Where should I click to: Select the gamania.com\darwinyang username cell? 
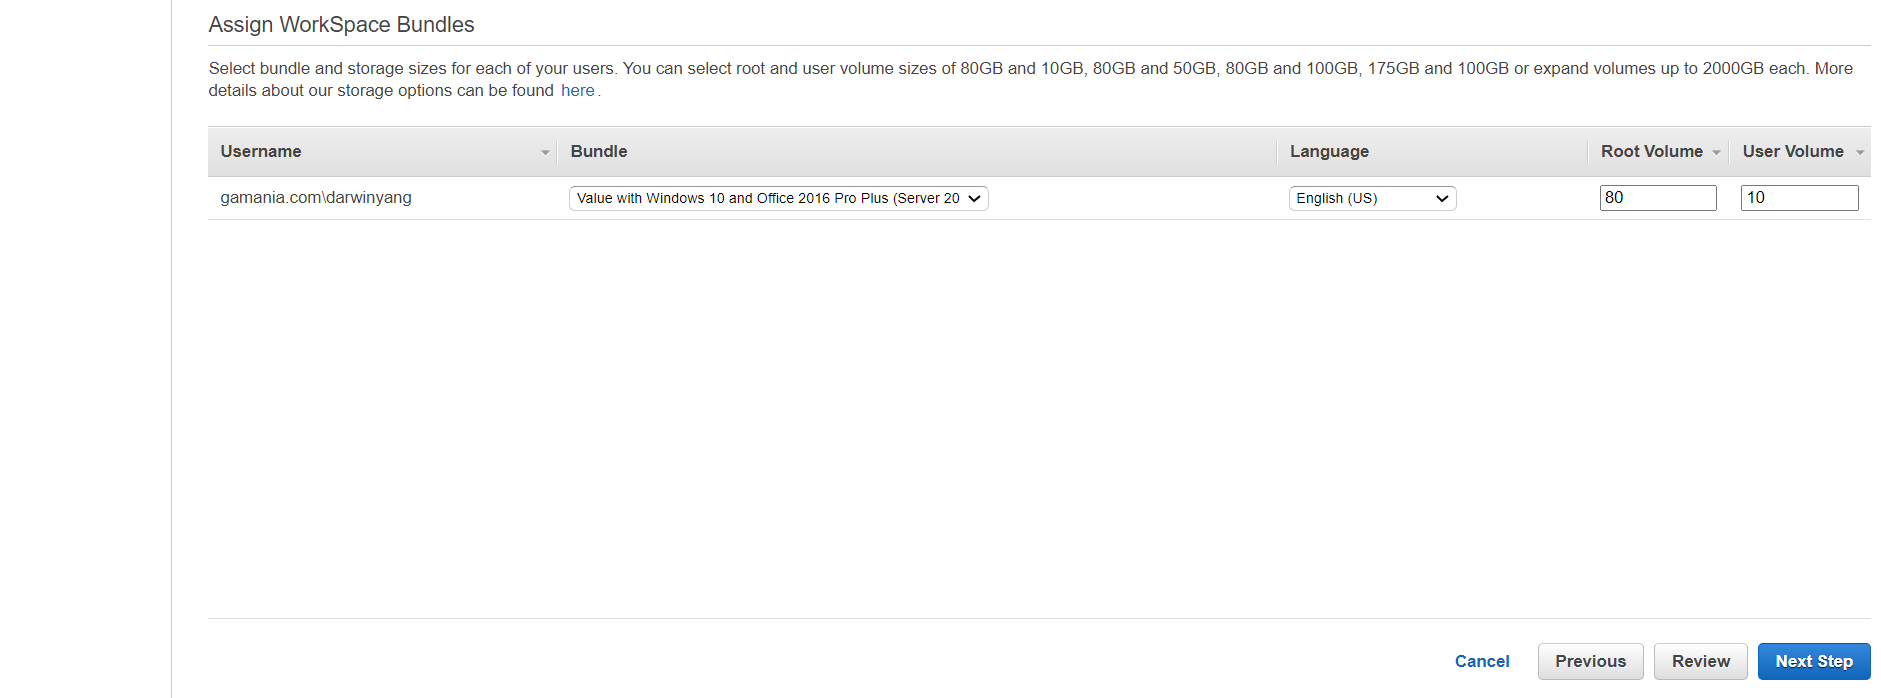tap(316, 198)
